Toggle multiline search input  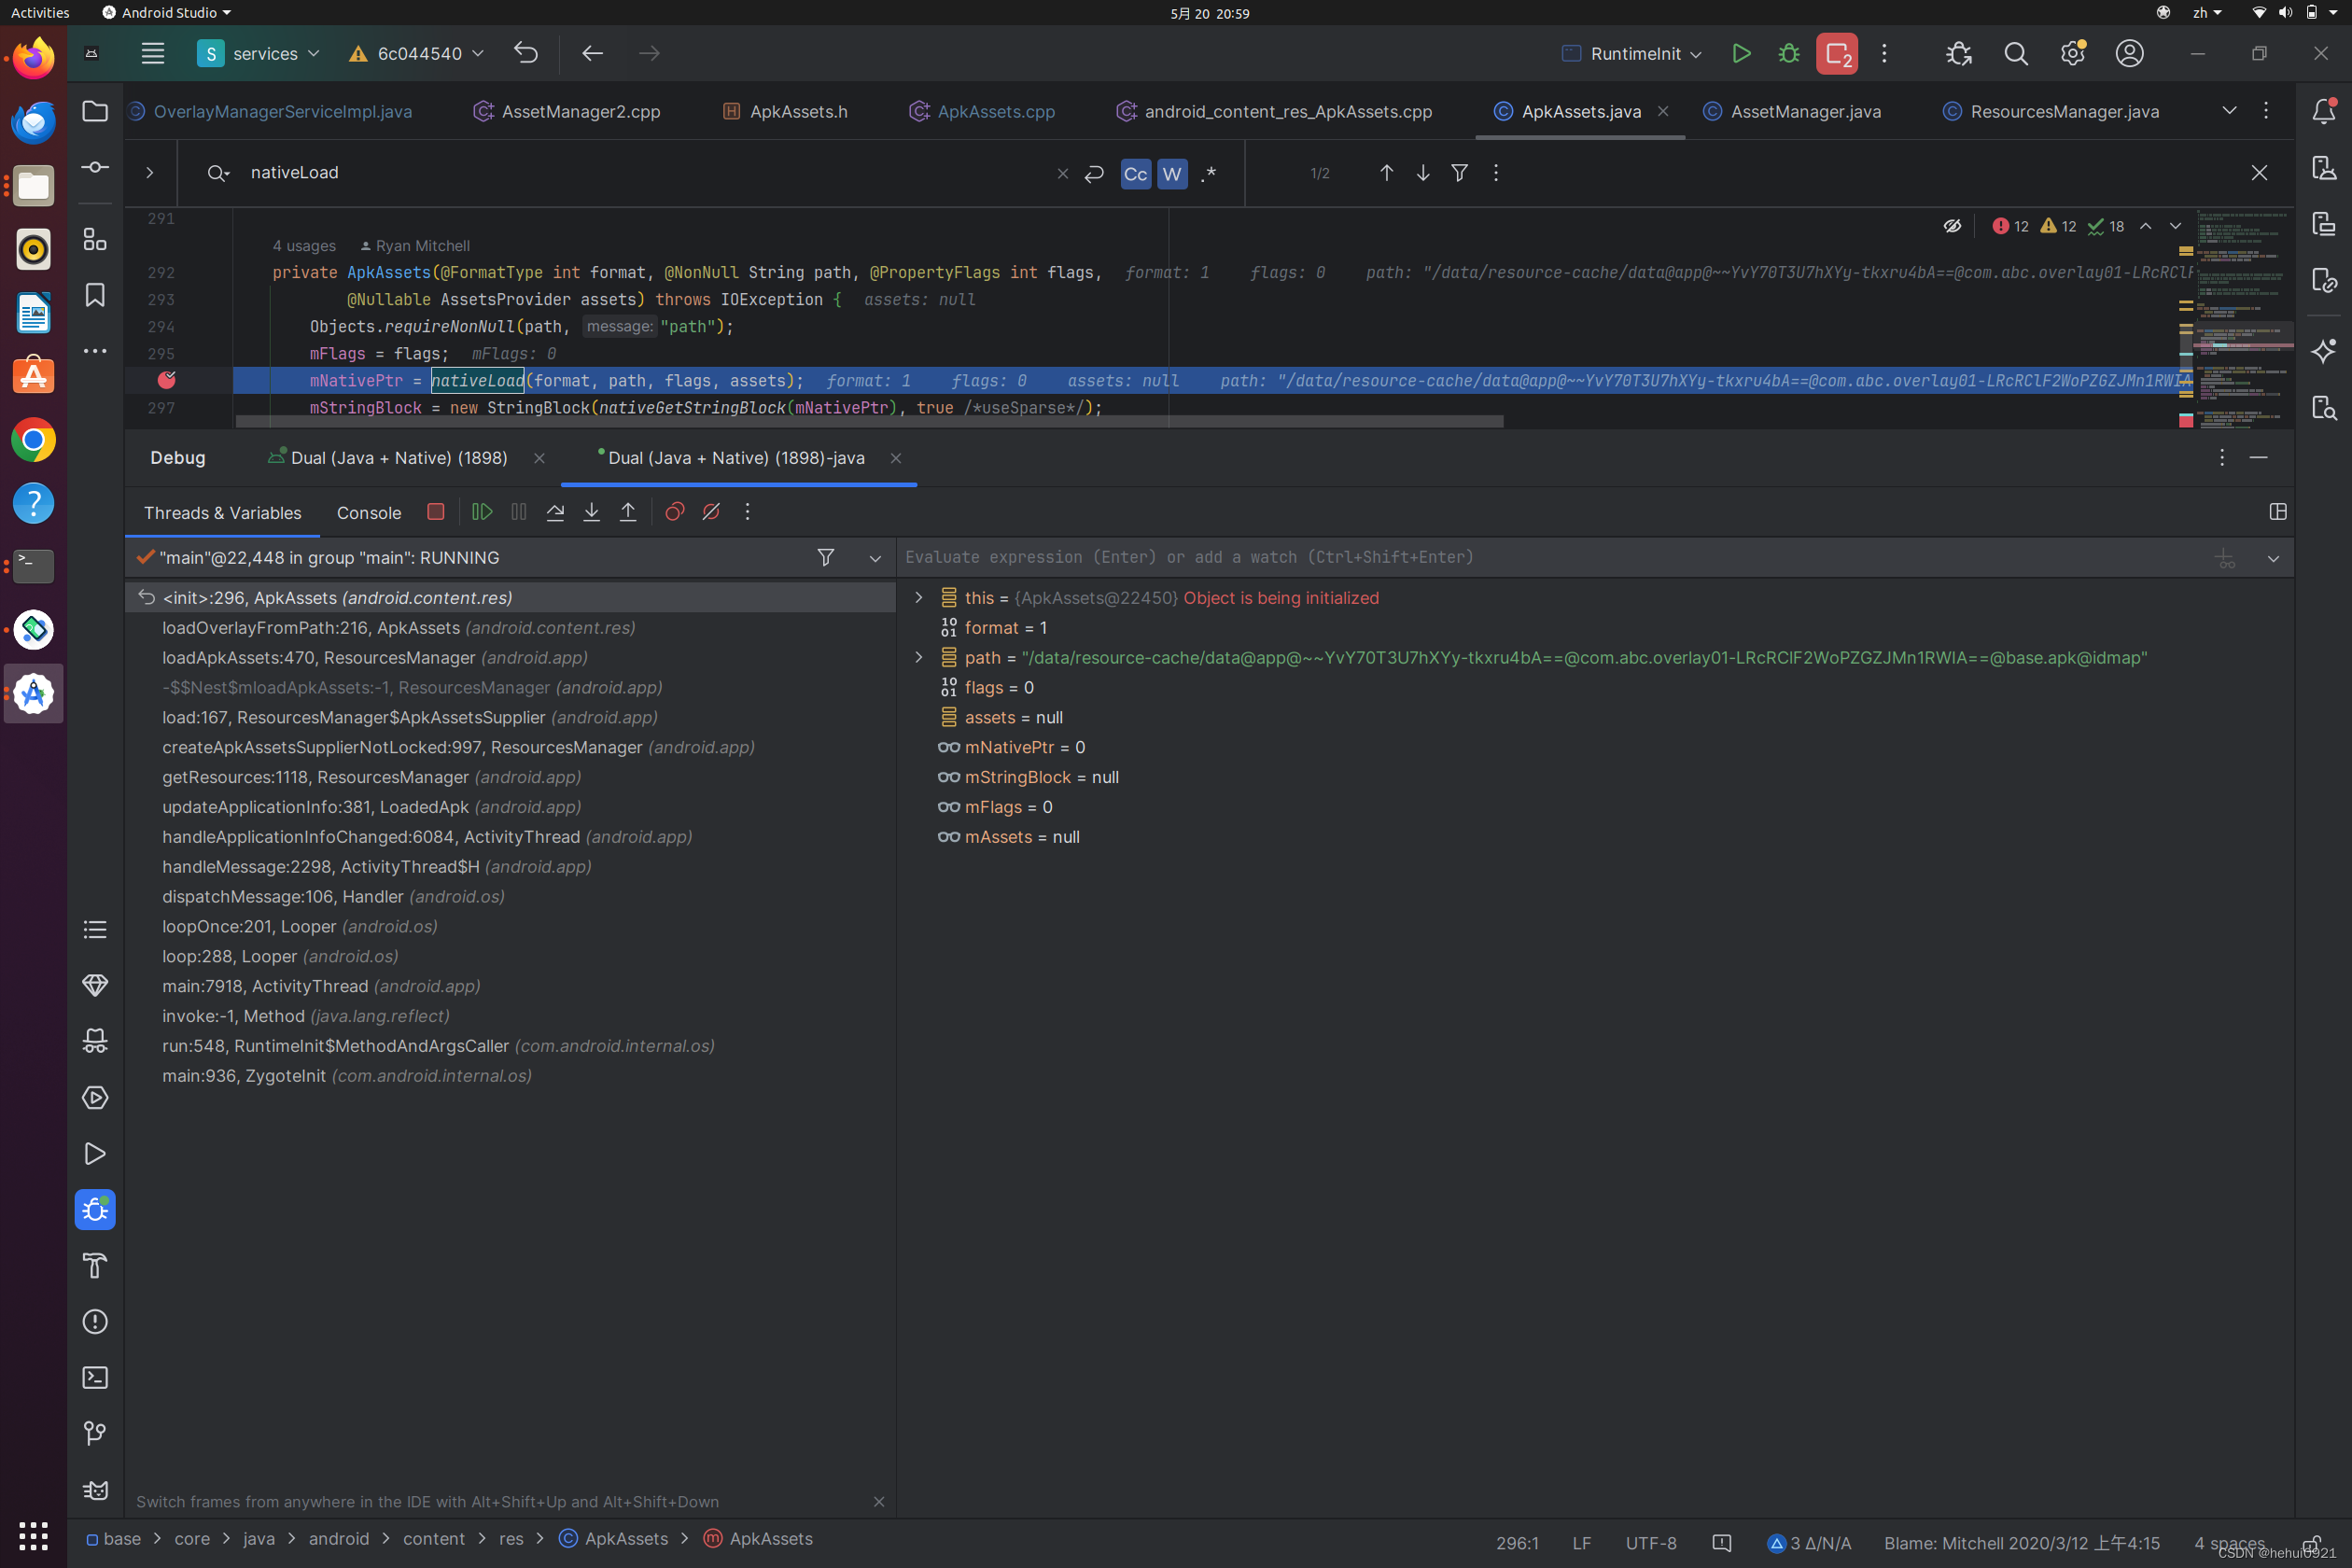pos(1094,173)
